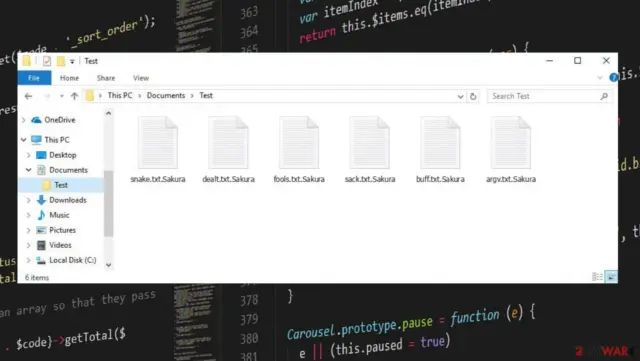The image size is (640, 361).
Task: Select the fools.txt.Sakura file
Action: coord(299,149)
